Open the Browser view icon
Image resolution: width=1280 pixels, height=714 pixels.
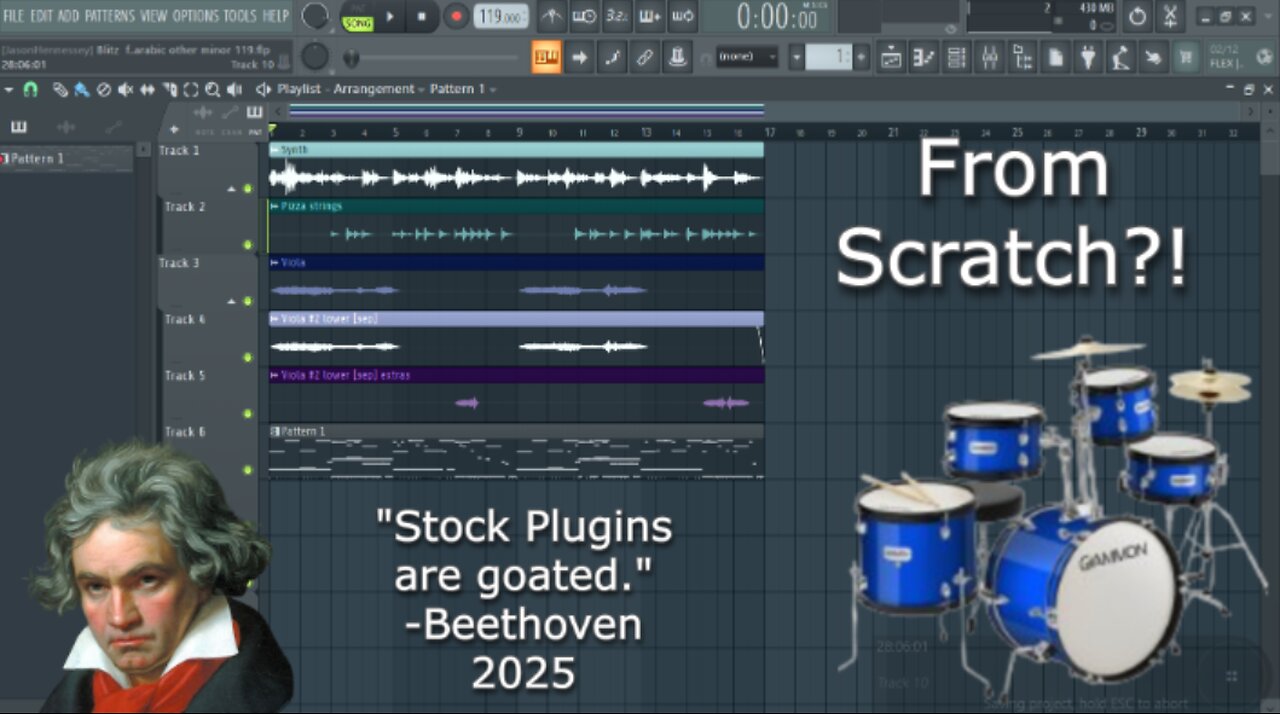point(1022,57)
